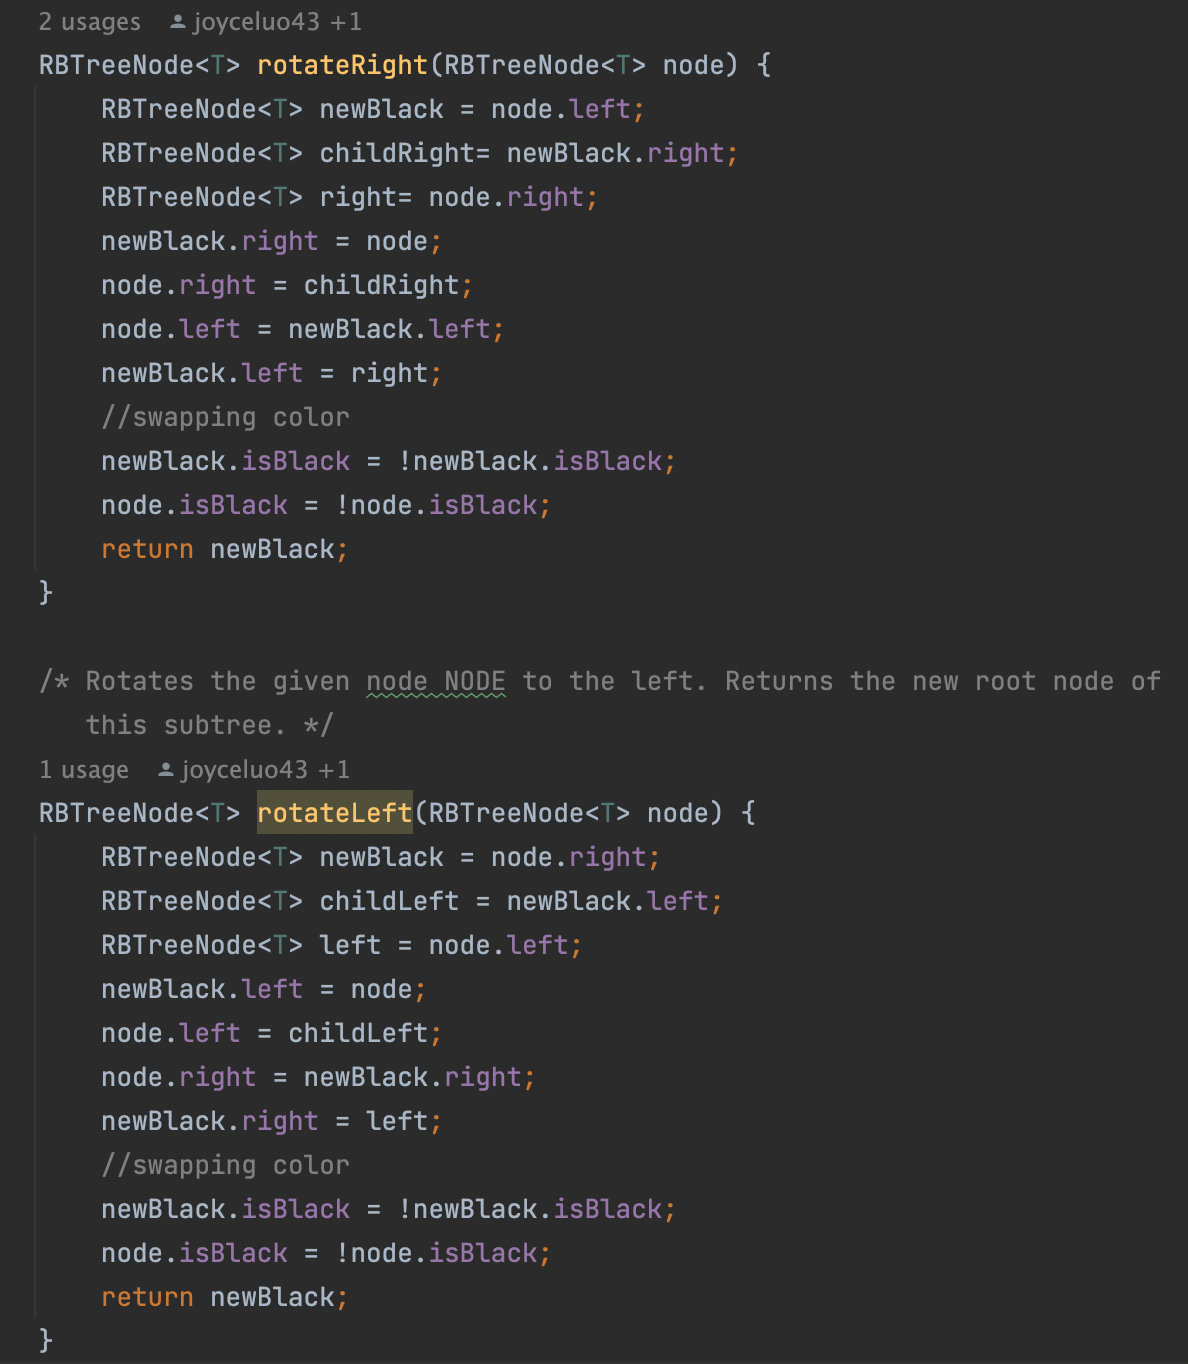
Task: Click the opening brace after rotateRight signature
Action: [764, 66]
